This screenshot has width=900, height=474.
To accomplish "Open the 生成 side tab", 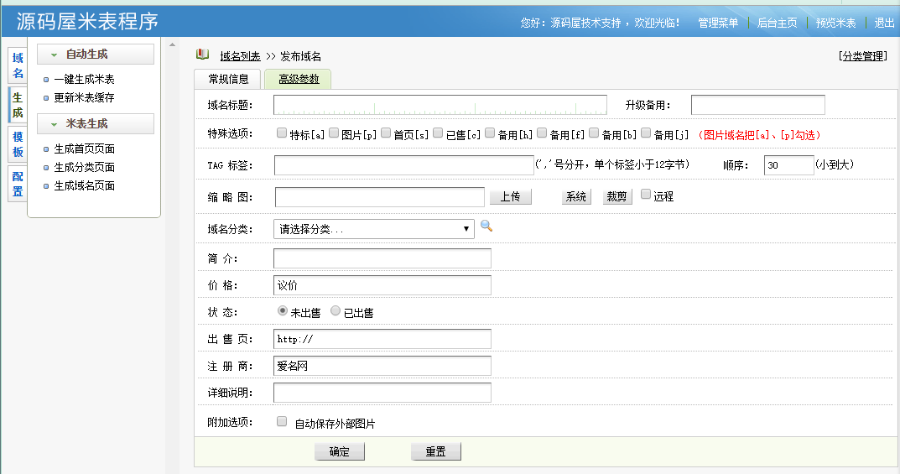I will [18, 105].
